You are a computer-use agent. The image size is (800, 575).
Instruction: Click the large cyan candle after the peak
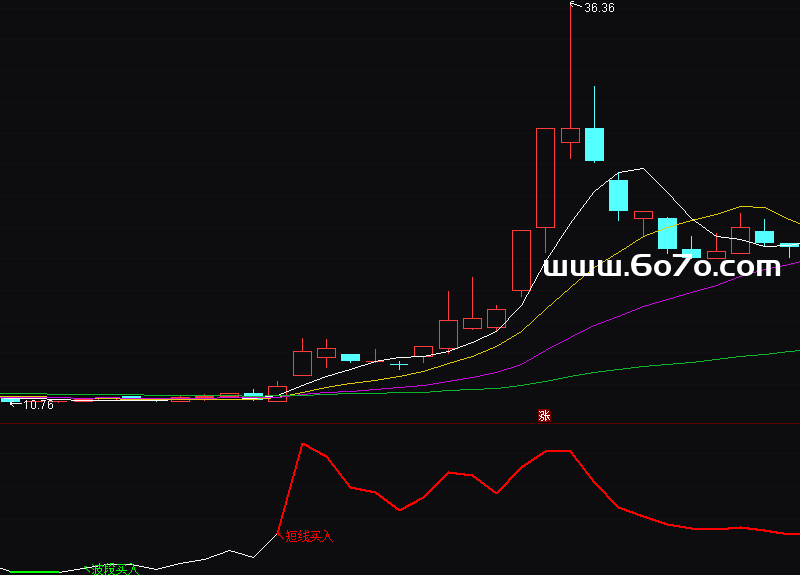click(x=595, y=143)
